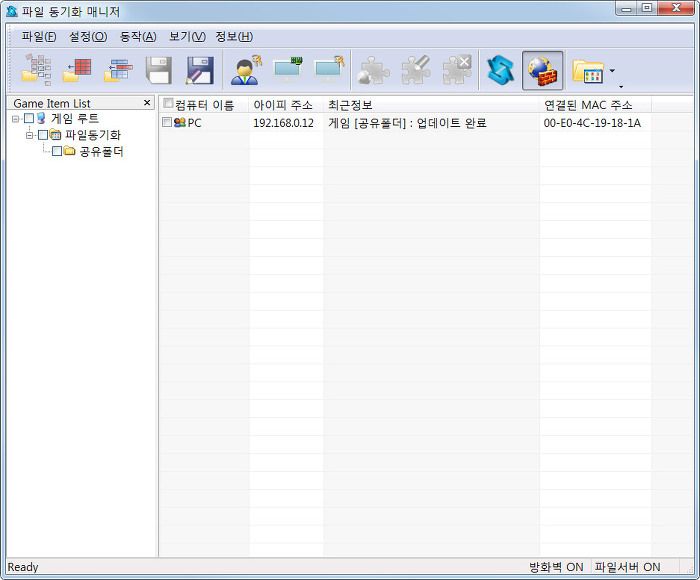Open the 동작(A) menu

[138, 37]
